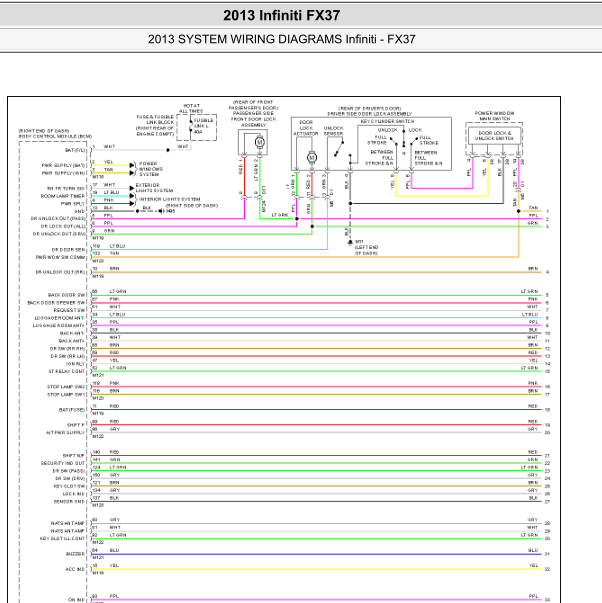Image resolution: width=602 pixels, height=603 pixels.
Task: Click the "STOP LAMP SW1" terminal label
Action: [x=66, y=394]
